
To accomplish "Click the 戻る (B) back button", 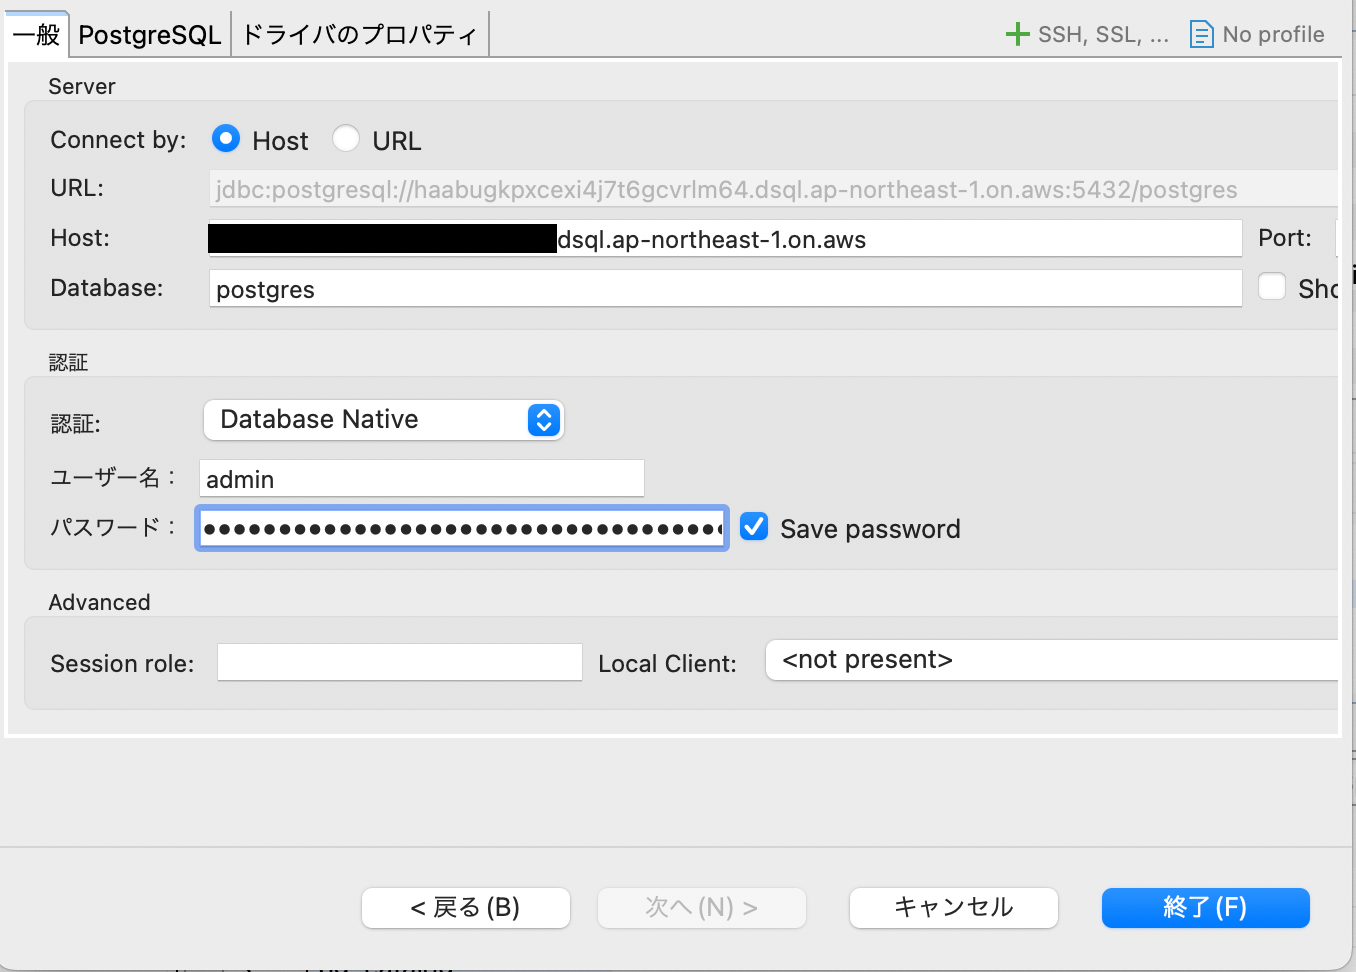I will click(466, 907).
